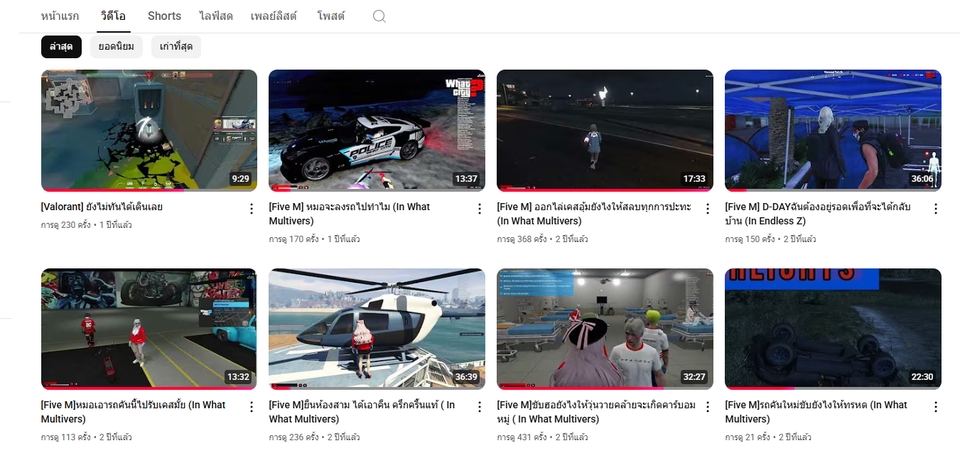Image resolution: width=960 pixels, height=458 pixels.
Task: Open three-dot menu for the 13:32 video
Action: tap(251, 407)
